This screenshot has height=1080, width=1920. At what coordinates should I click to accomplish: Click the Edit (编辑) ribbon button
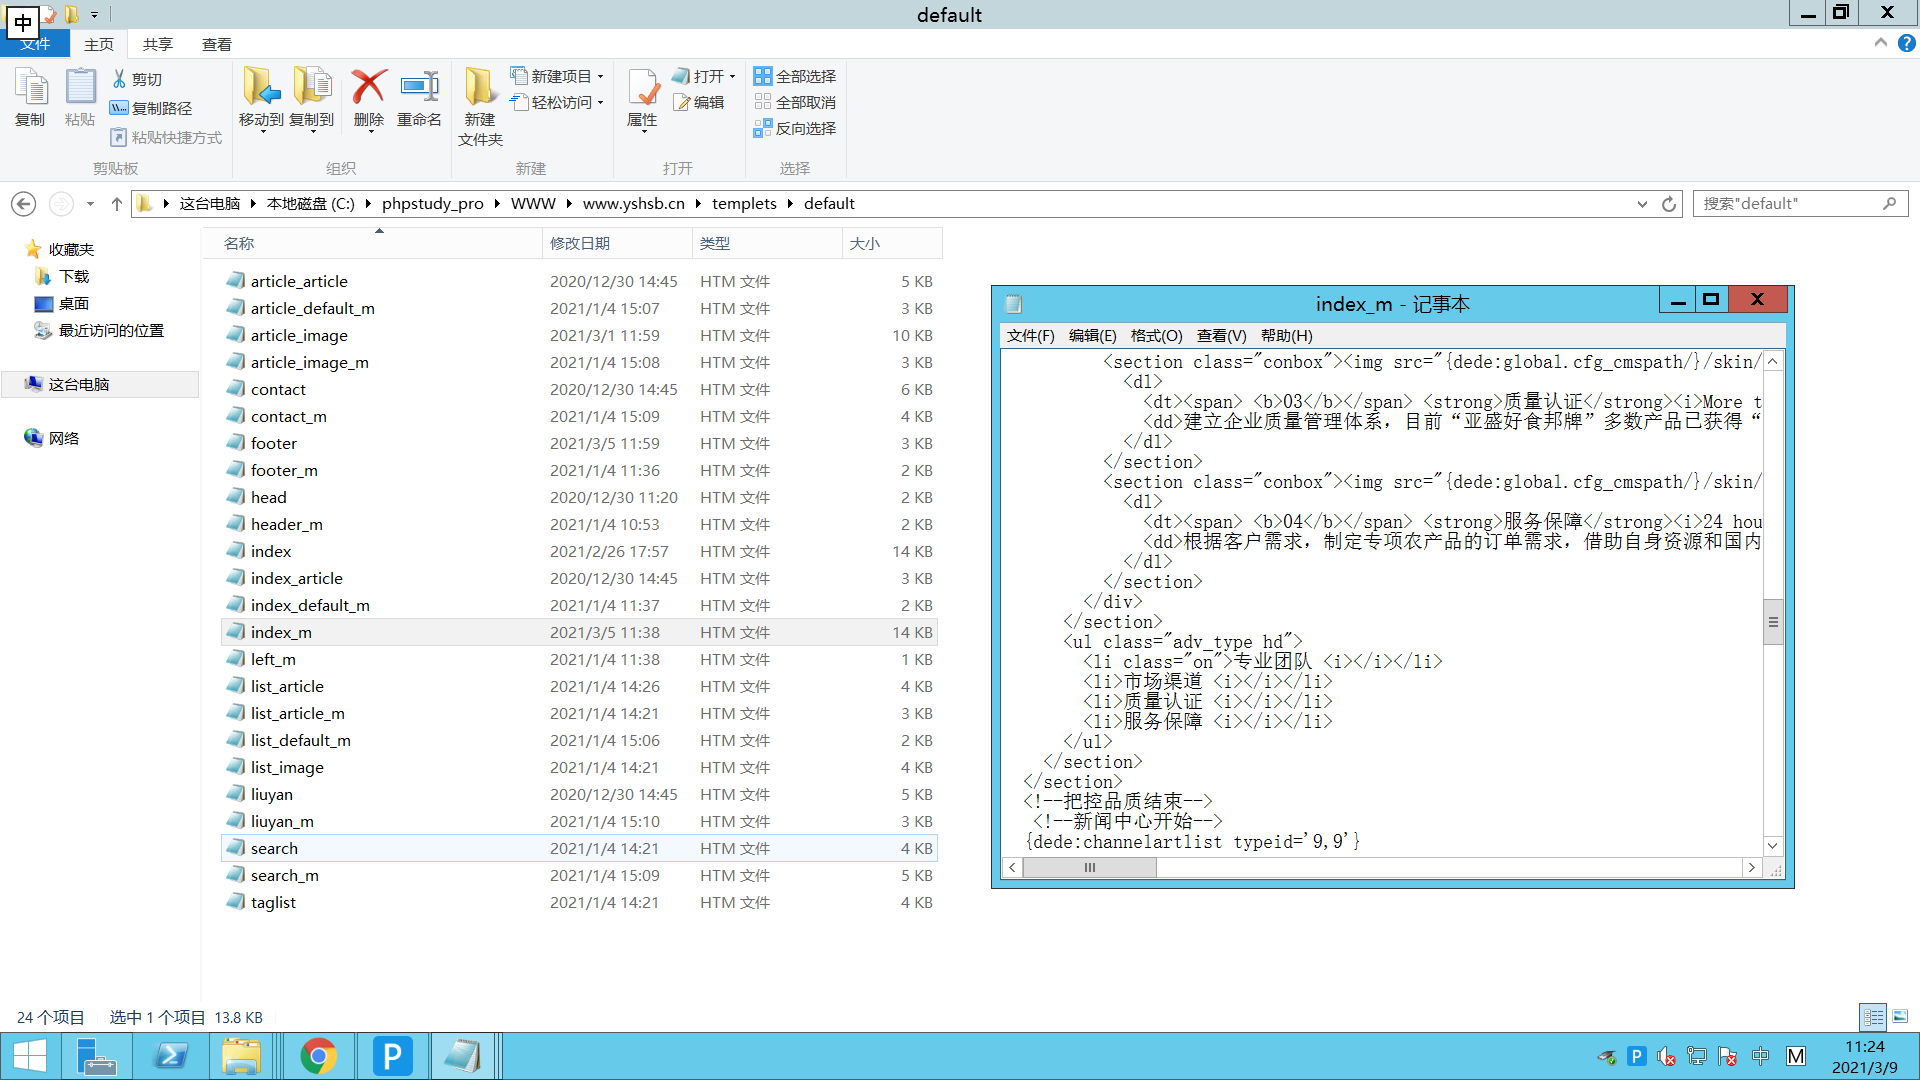tap(699, 102)
